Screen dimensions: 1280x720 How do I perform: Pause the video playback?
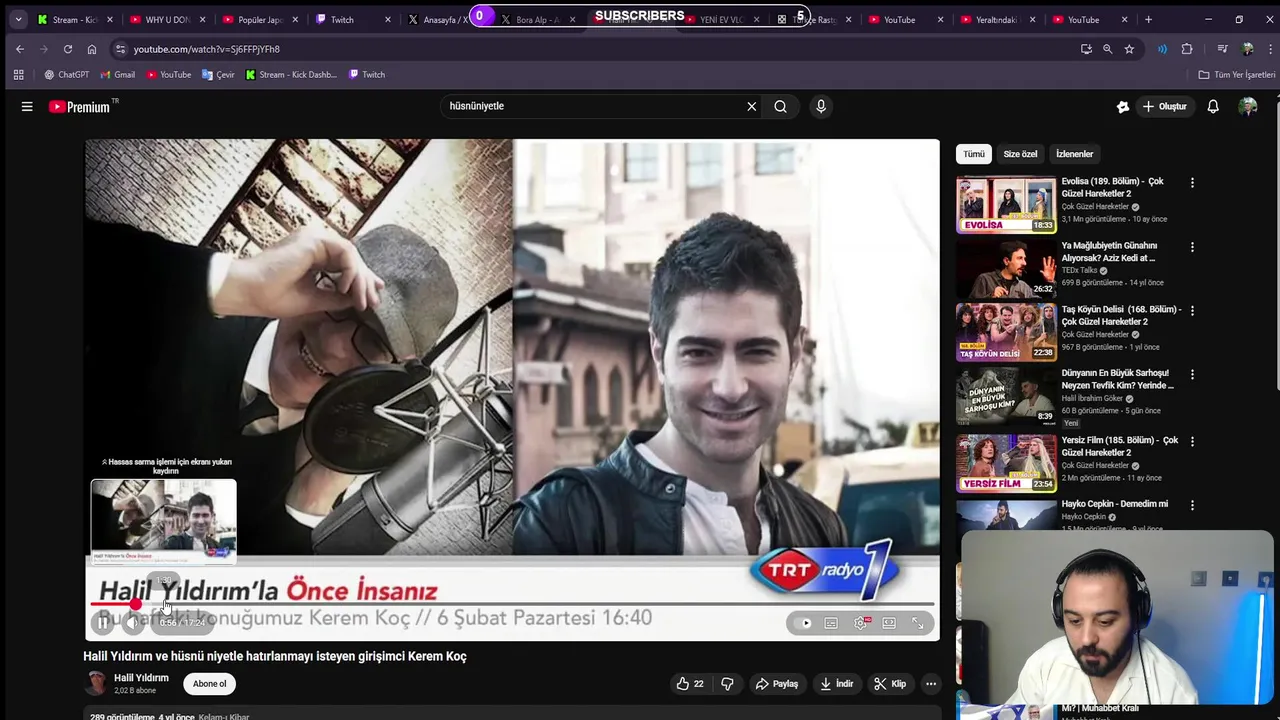[x=103, y=623]
